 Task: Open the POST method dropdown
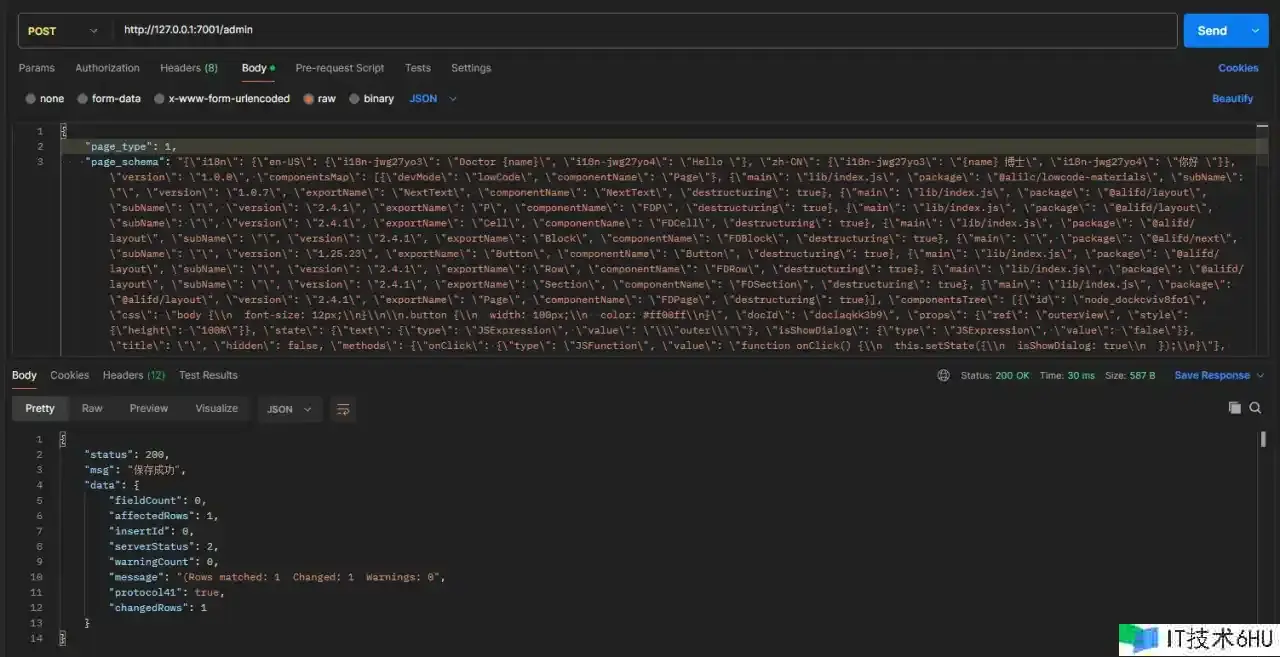click(63, 31)
